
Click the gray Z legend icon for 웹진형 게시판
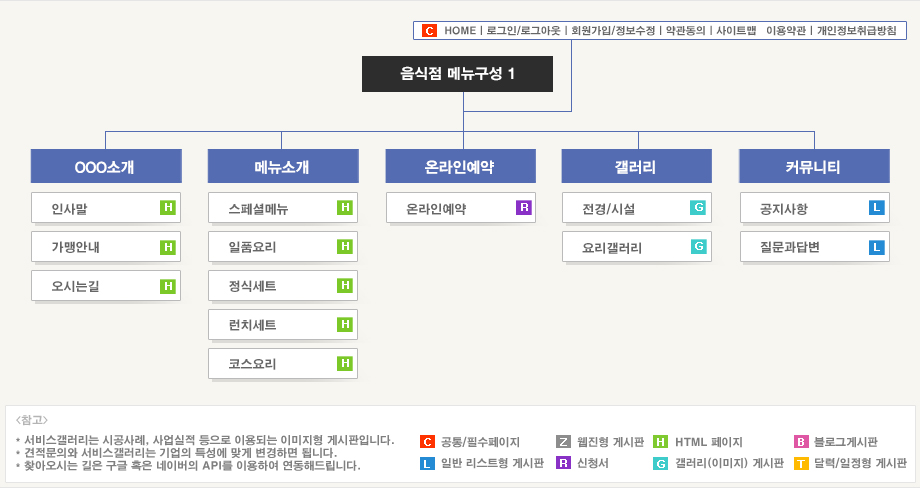(563, 442)
